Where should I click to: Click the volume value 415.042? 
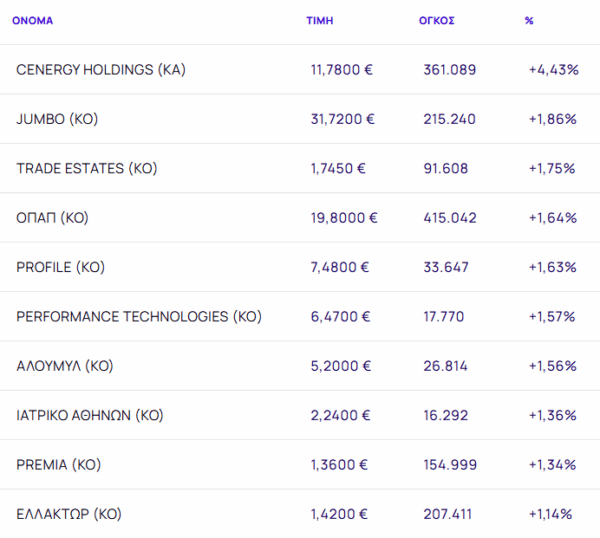tap(450, 218)
